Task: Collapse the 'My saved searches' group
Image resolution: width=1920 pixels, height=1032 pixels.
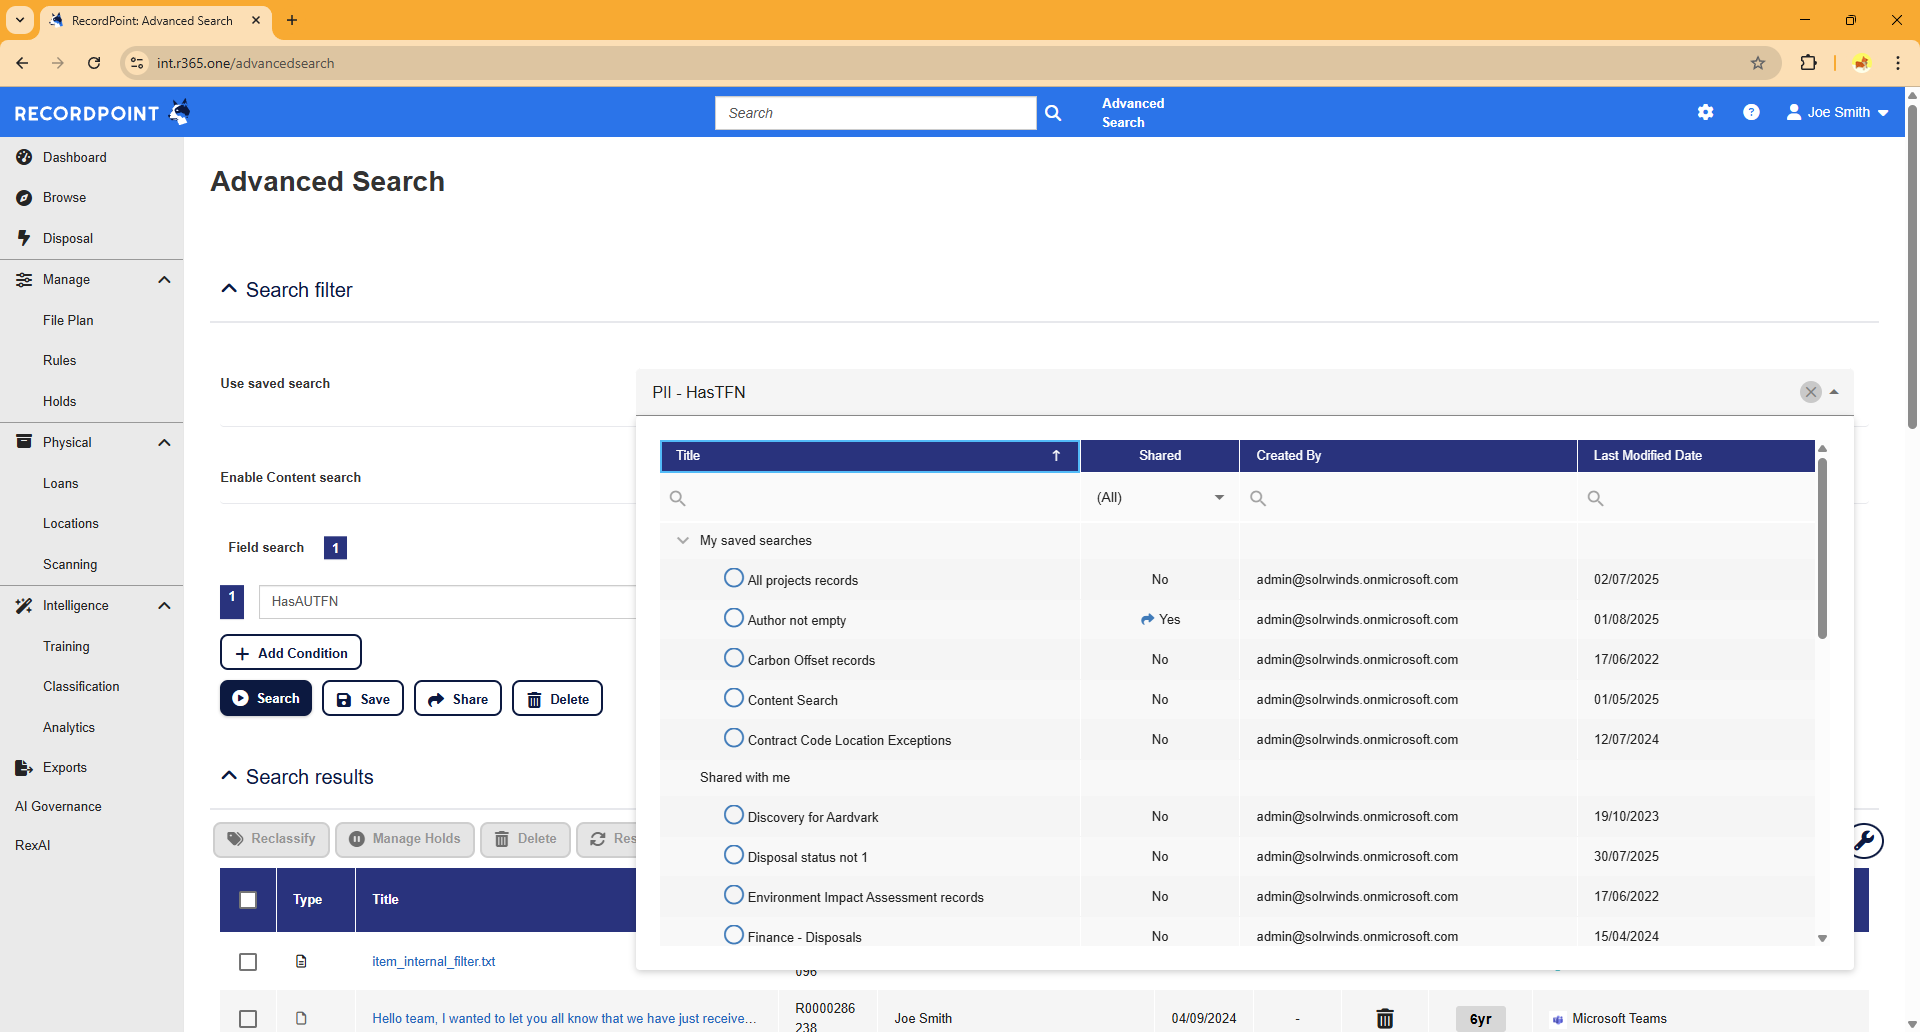Action: coord(683,540)
